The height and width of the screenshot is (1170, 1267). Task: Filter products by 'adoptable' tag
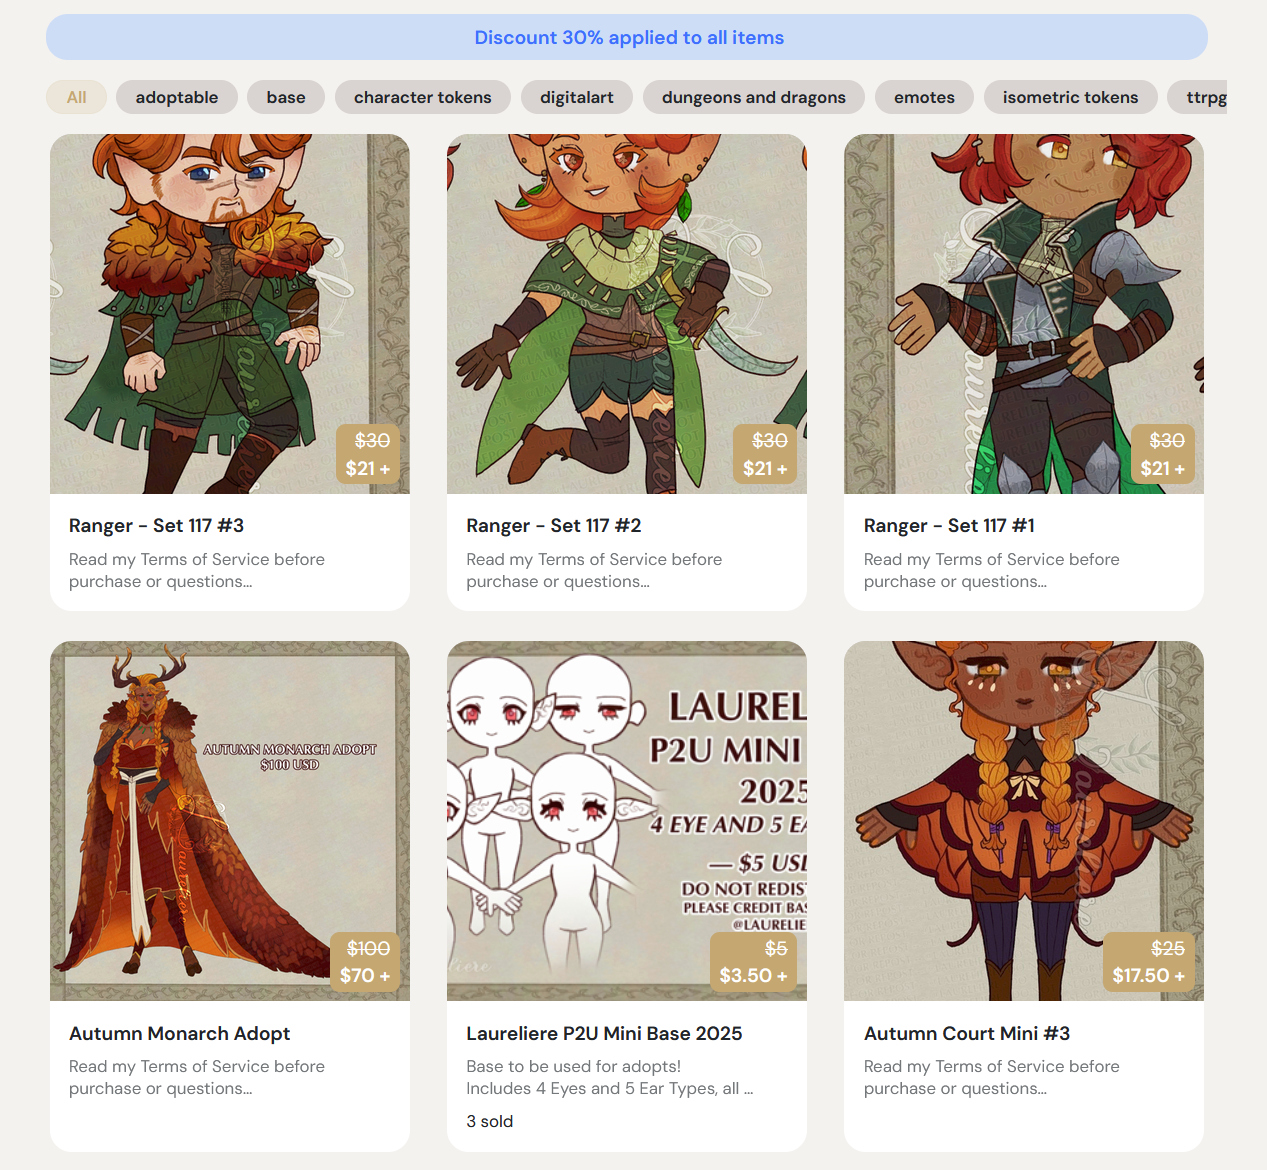[177, 97]
